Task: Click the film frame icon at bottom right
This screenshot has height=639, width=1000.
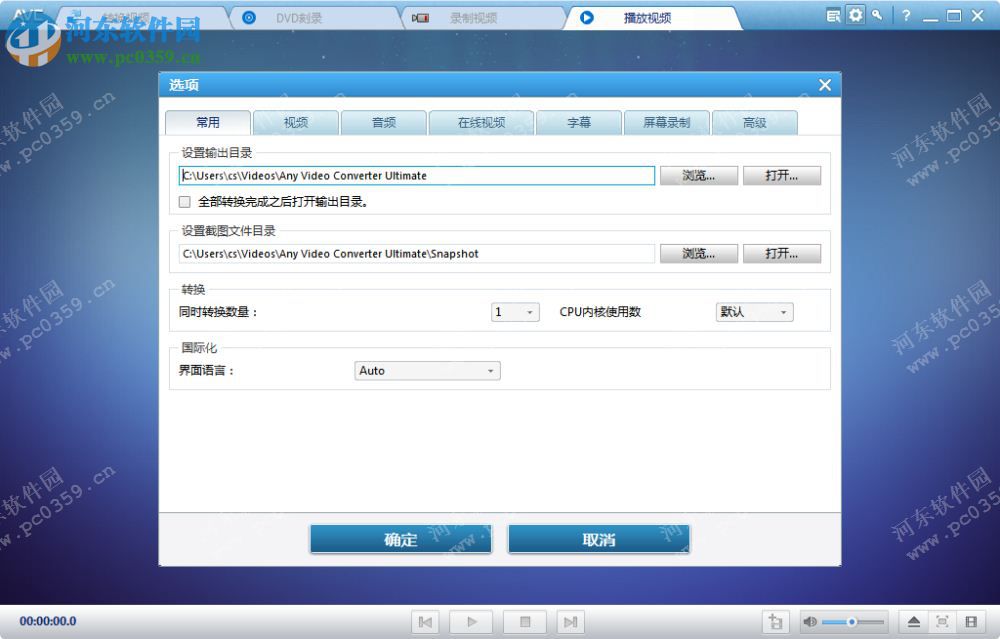Action: pos(971,621)
